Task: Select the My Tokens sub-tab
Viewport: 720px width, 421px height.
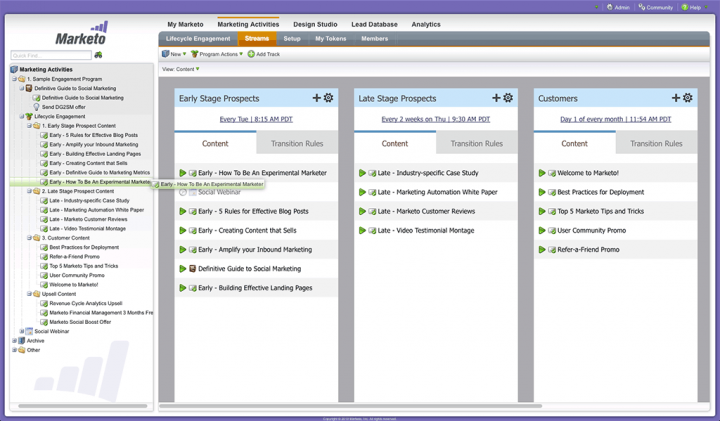Action: click(331, 39)
